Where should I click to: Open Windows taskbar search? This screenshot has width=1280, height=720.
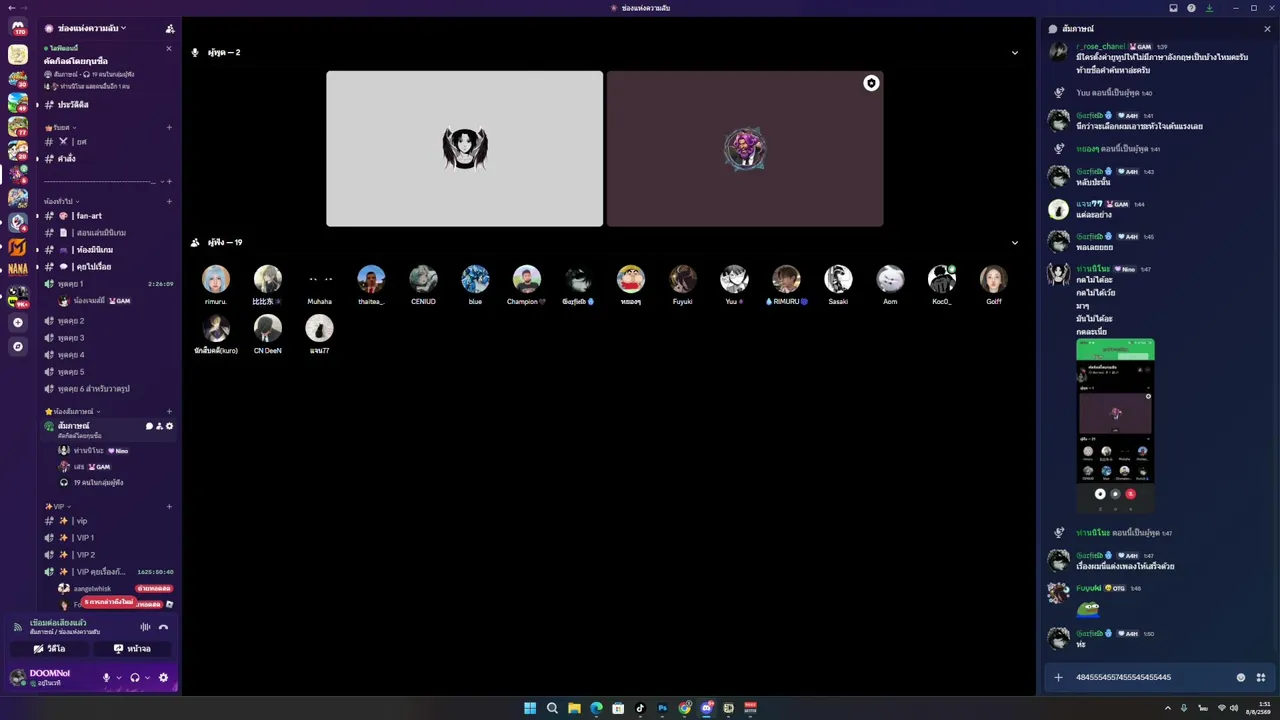pyautogui.click(x=552, y=708)
